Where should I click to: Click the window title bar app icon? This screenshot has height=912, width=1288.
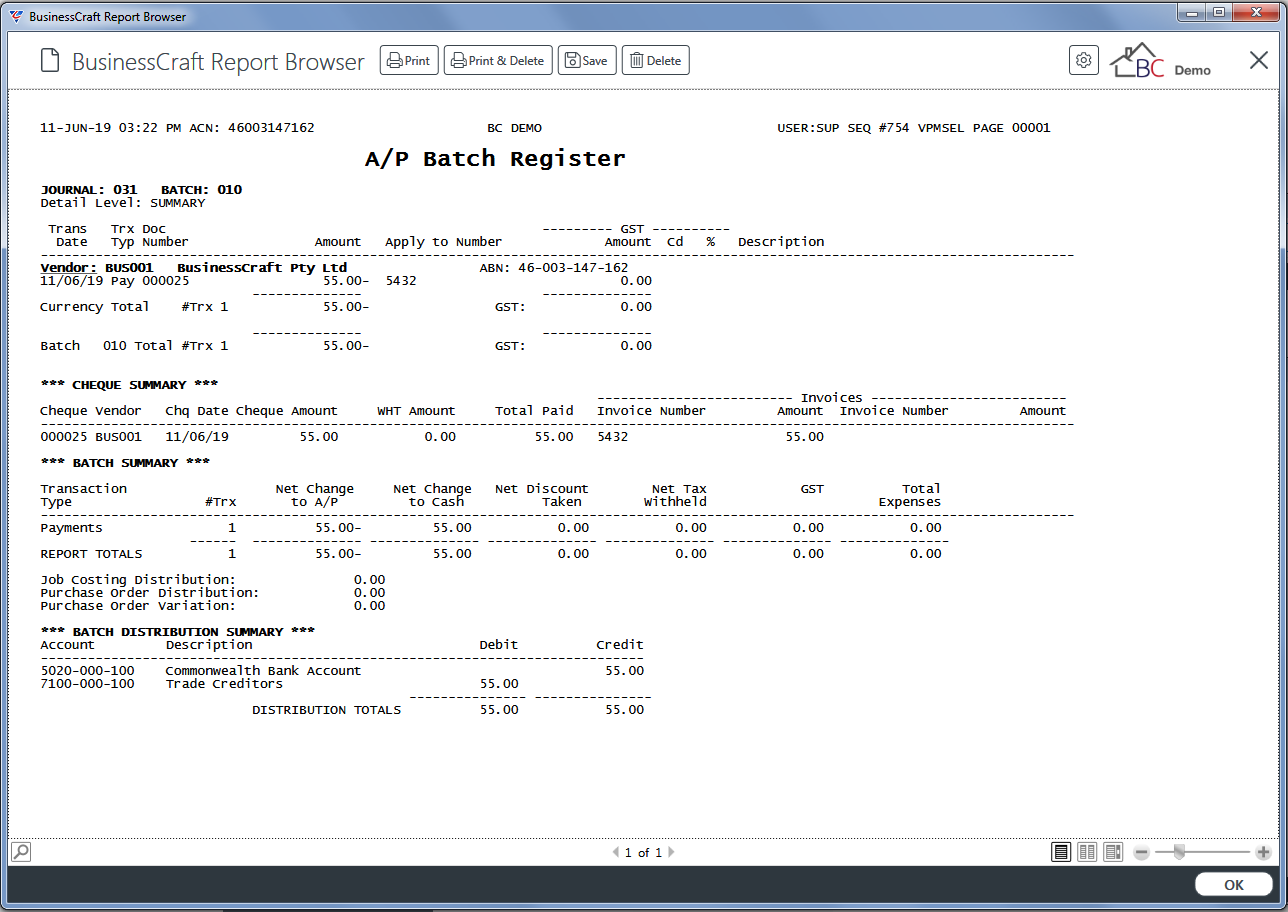[x=16, y=17]
